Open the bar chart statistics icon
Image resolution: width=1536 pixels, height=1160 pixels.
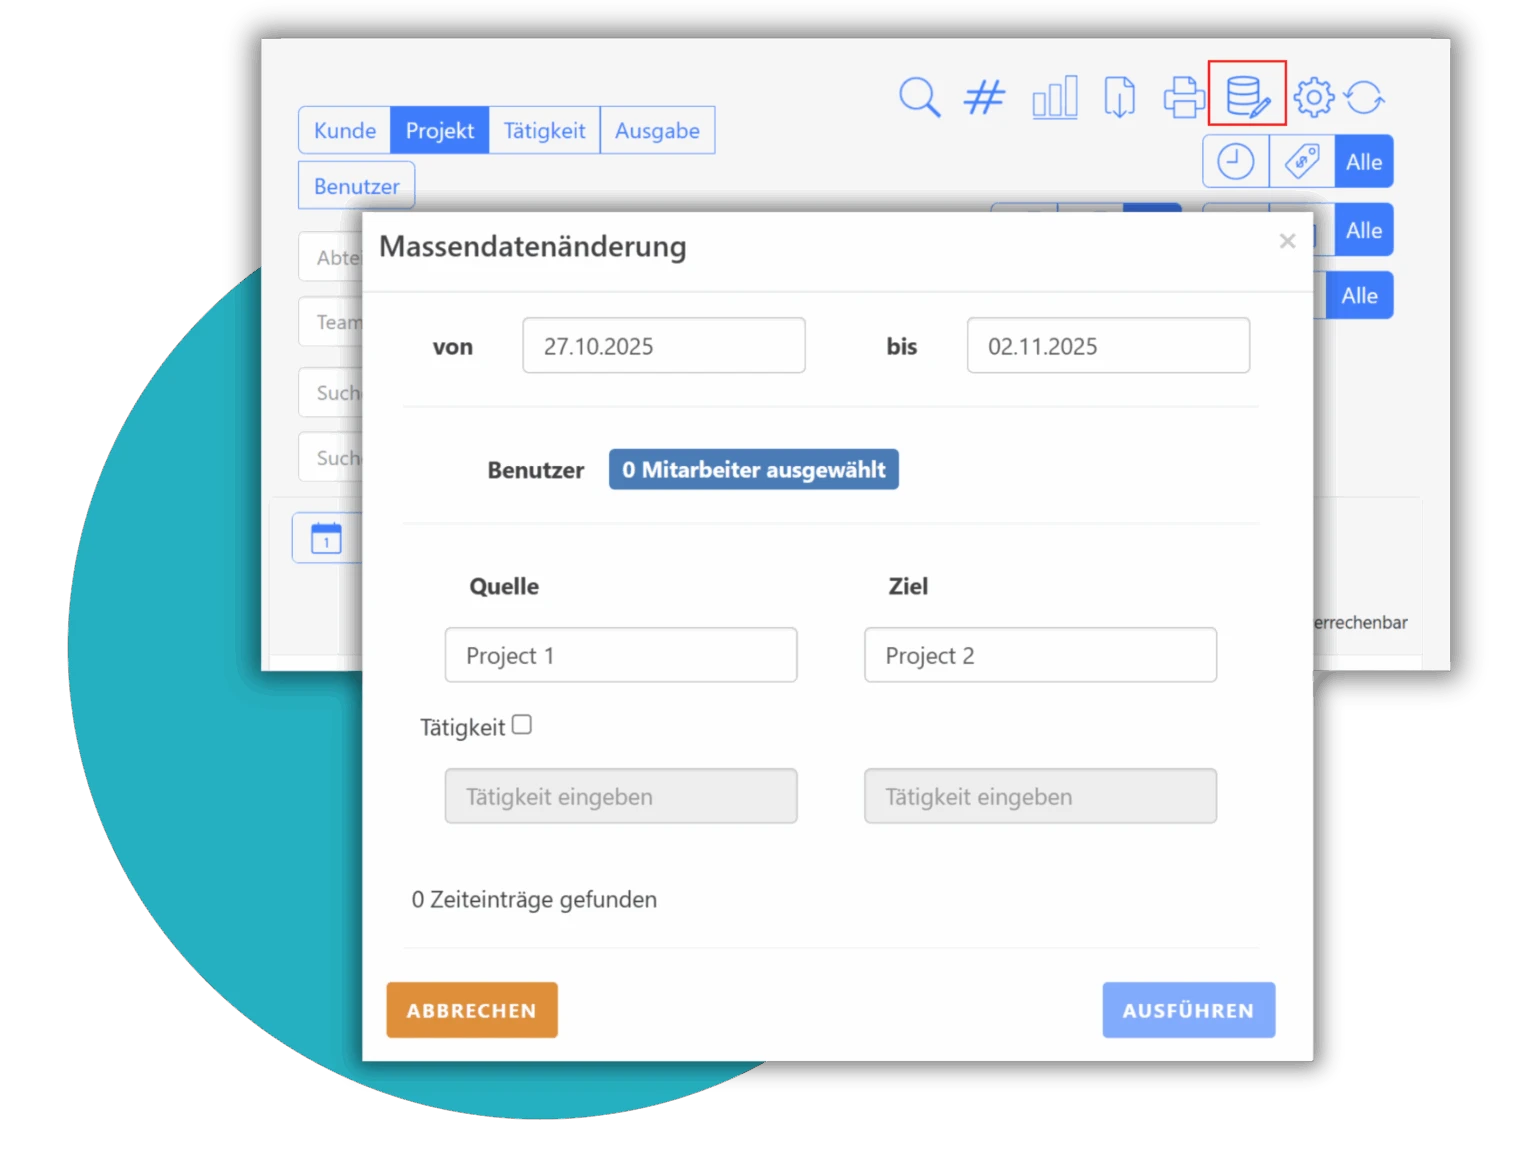pos(1054,98)
